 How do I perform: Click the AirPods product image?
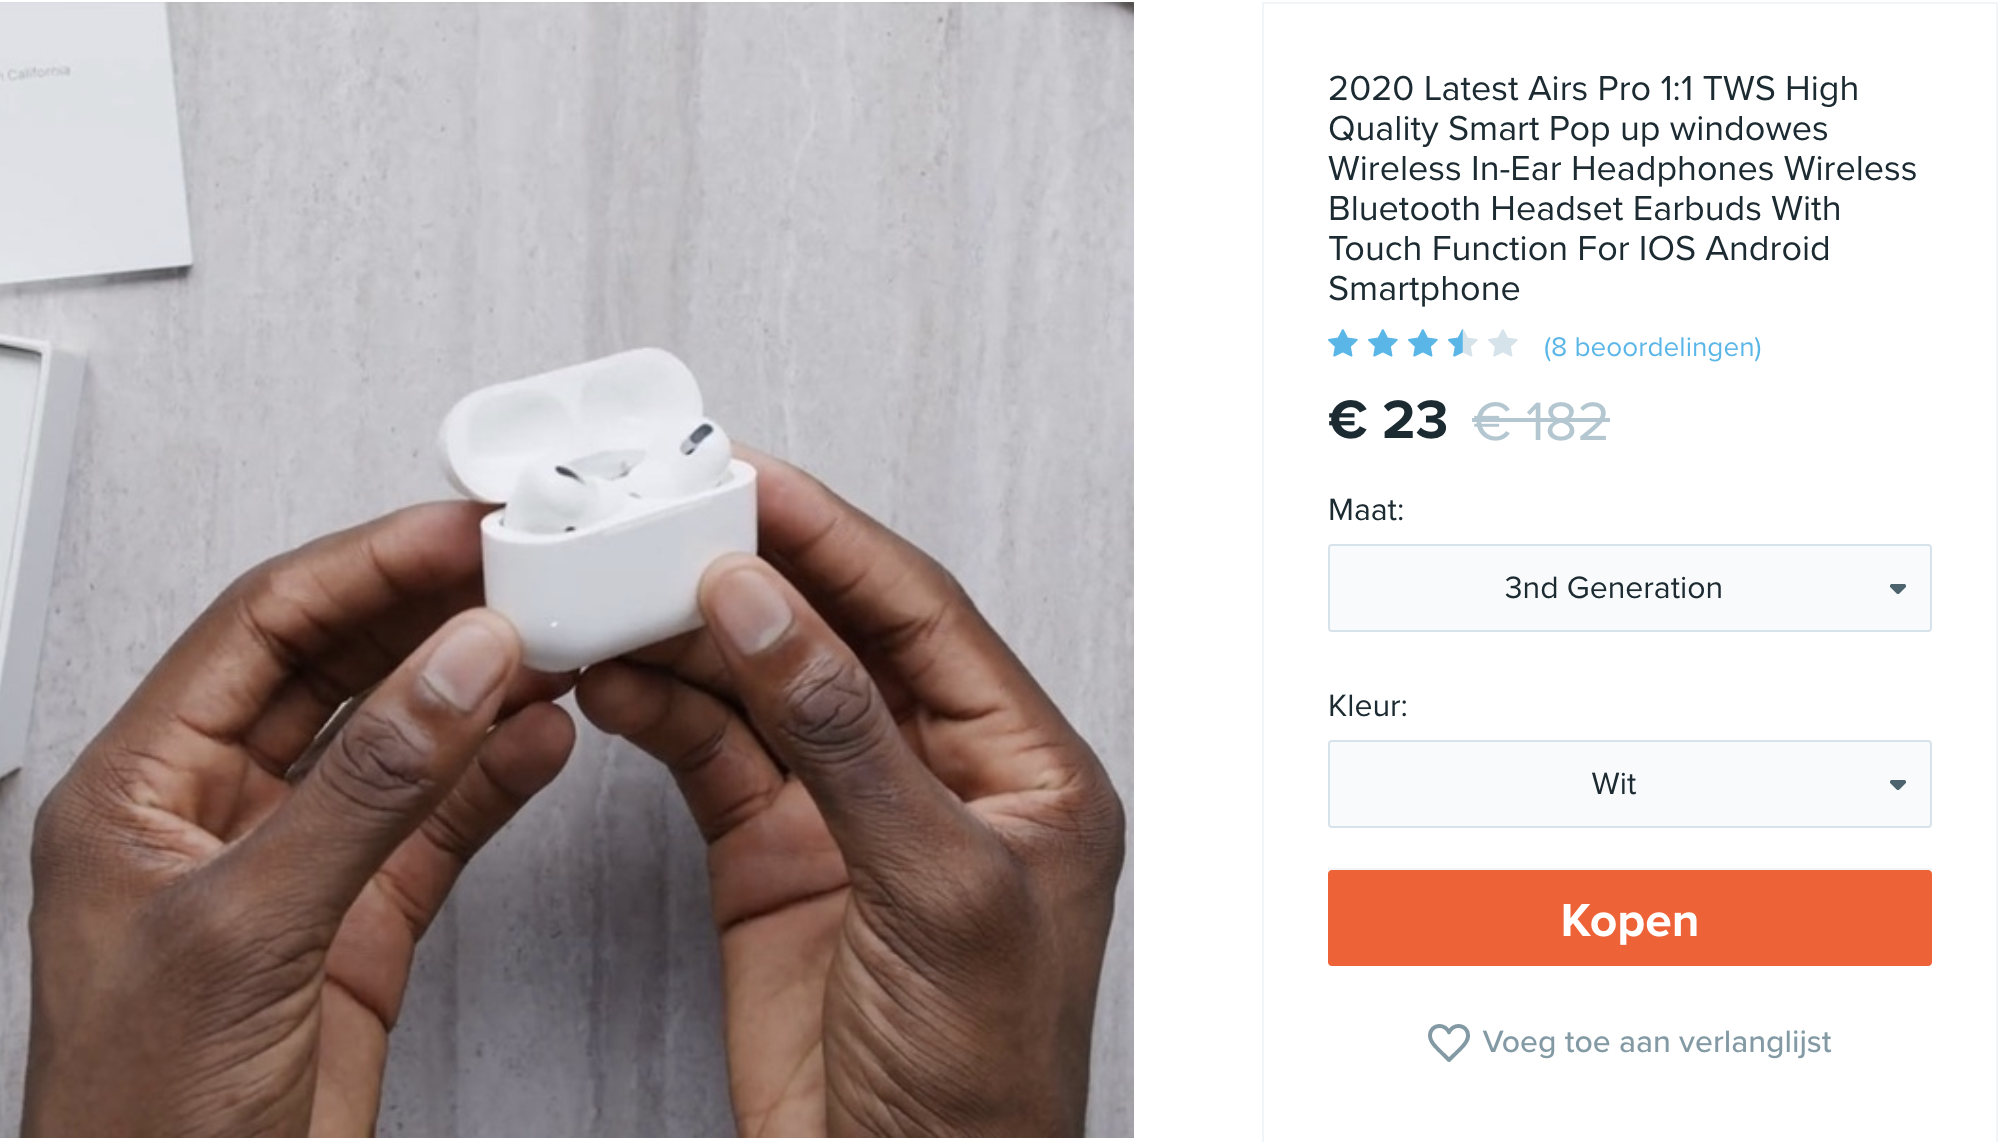[567, 570]
